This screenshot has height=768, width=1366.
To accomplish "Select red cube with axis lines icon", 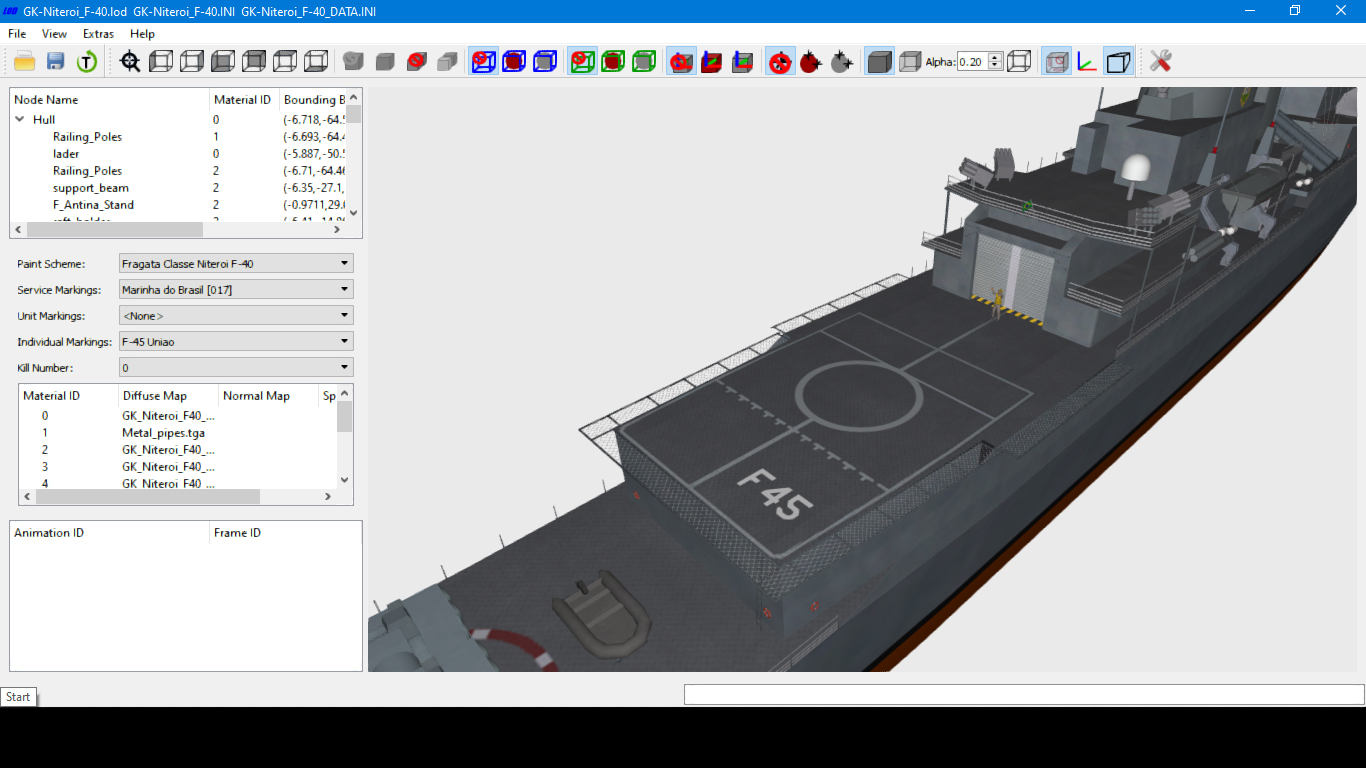I will pyautogui.click(x=712, y=62).
